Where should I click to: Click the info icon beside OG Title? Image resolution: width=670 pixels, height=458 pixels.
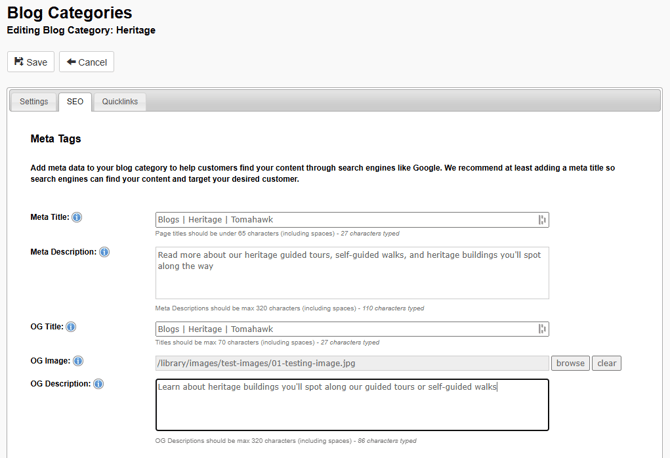click(x=71, y=327)
